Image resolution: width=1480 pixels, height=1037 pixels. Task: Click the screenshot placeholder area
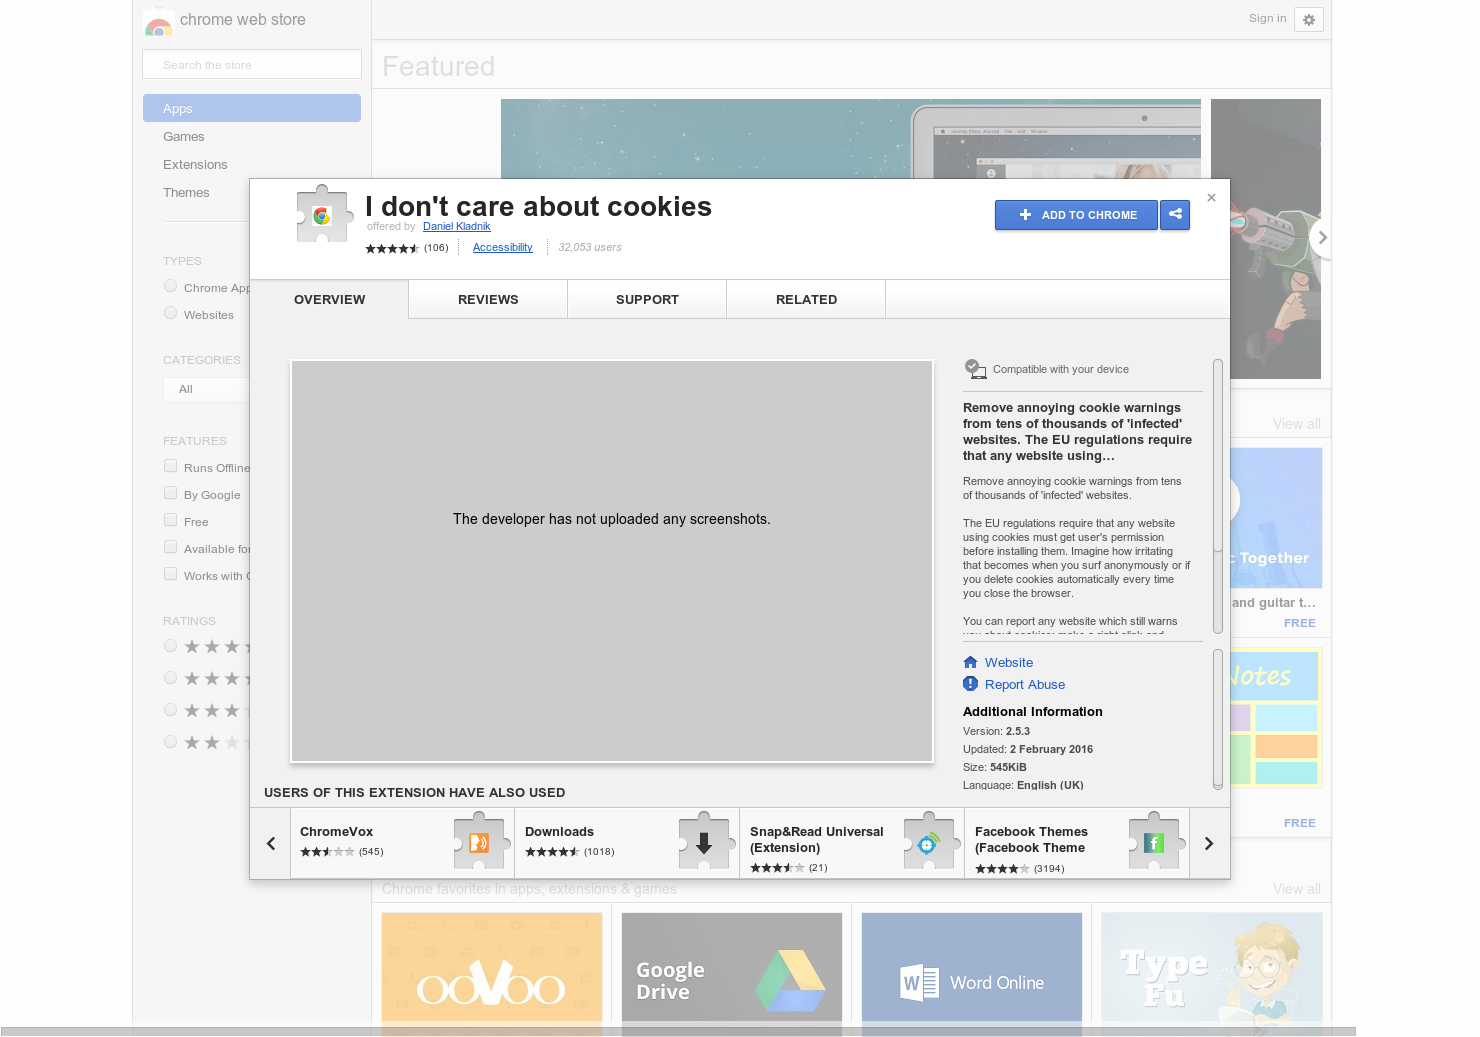point(612,561)
